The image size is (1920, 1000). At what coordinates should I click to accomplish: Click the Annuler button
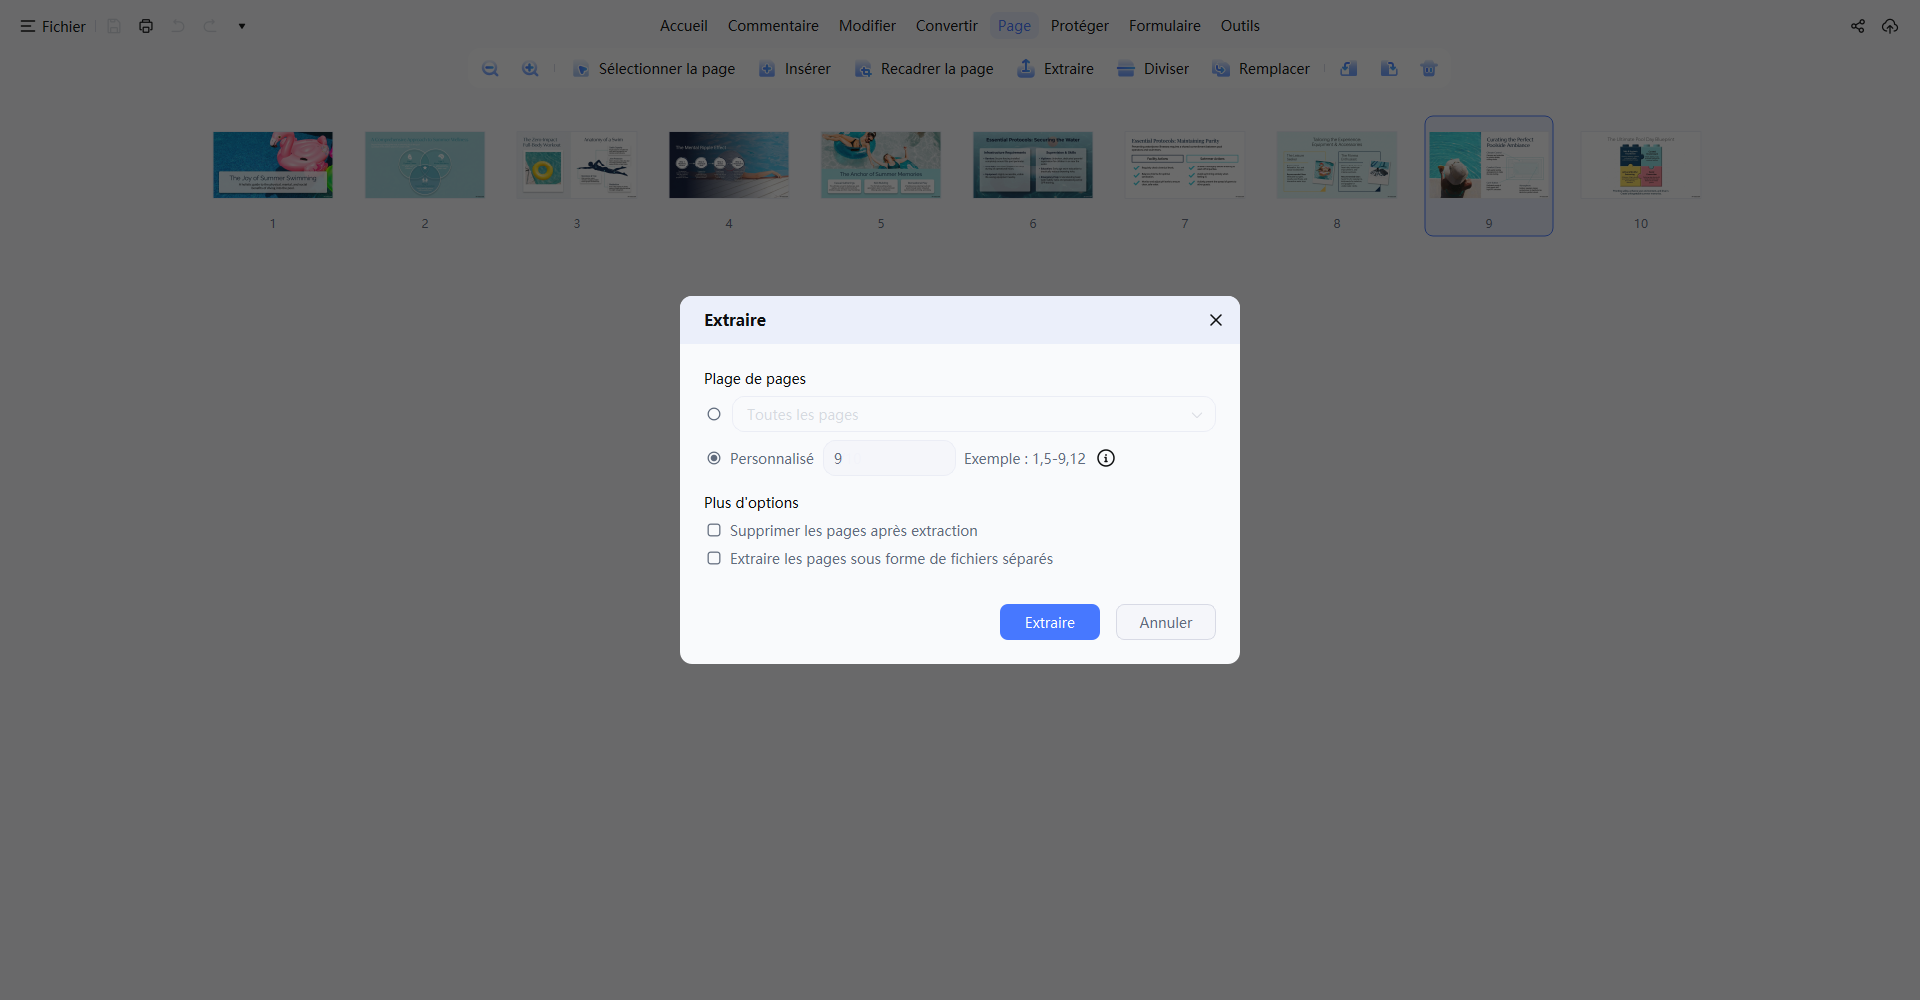tap(1166, 622)
